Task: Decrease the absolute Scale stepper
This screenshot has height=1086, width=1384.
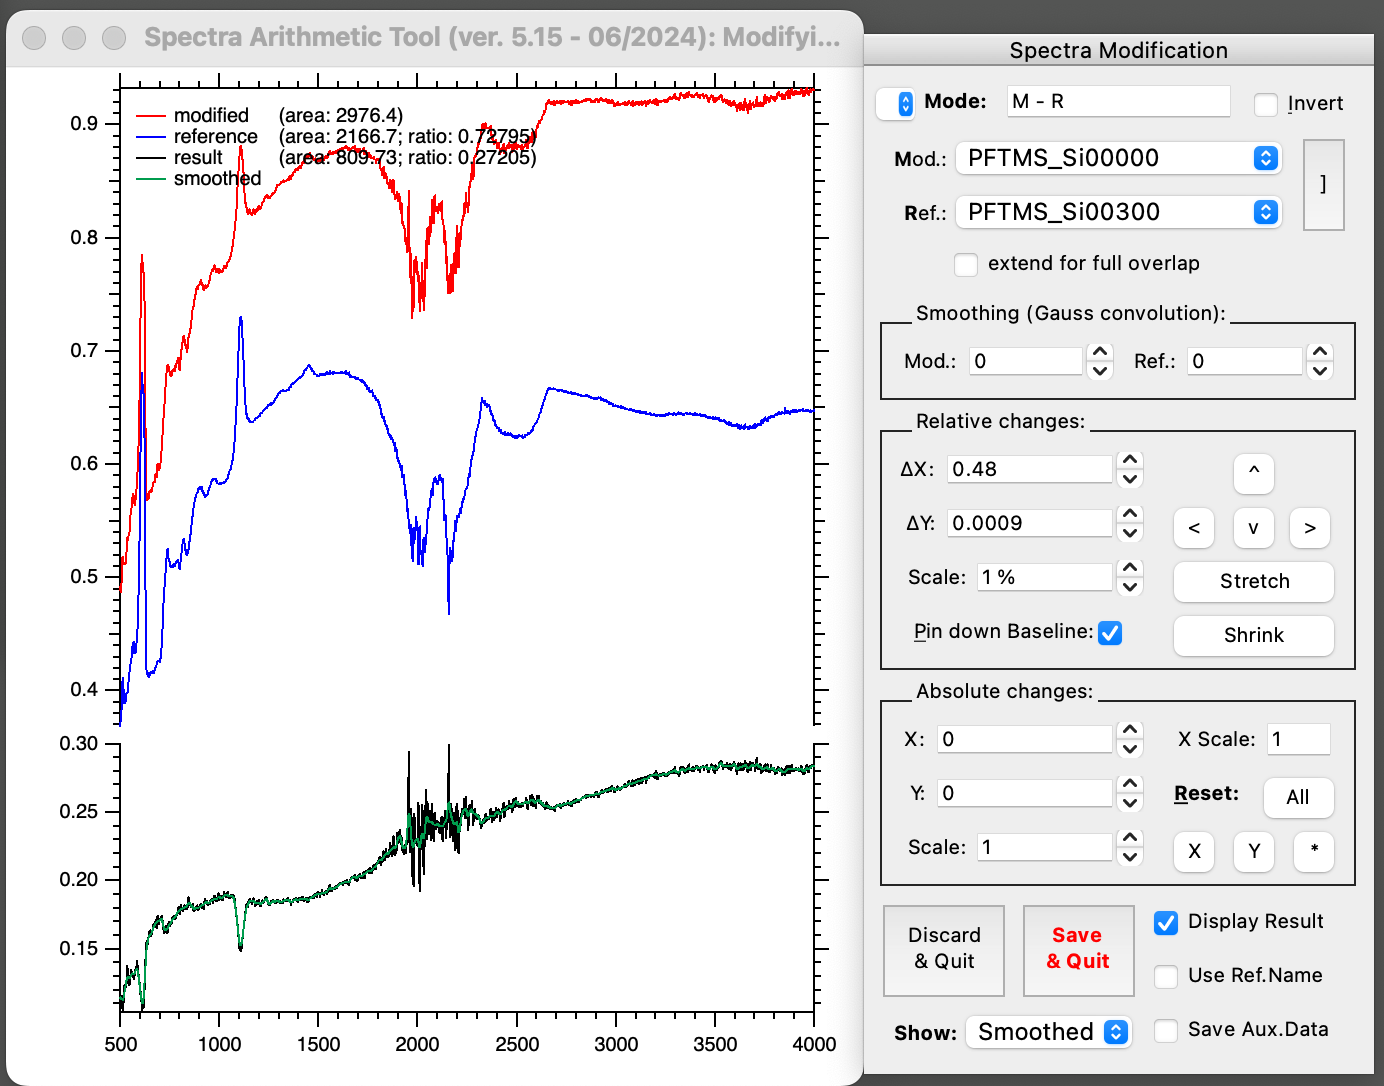Action: (x=1130, y=856)
